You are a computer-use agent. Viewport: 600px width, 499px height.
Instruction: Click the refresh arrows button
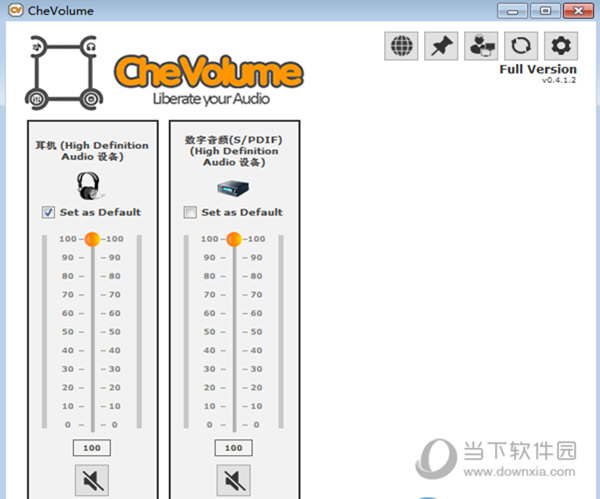(521, 46)
